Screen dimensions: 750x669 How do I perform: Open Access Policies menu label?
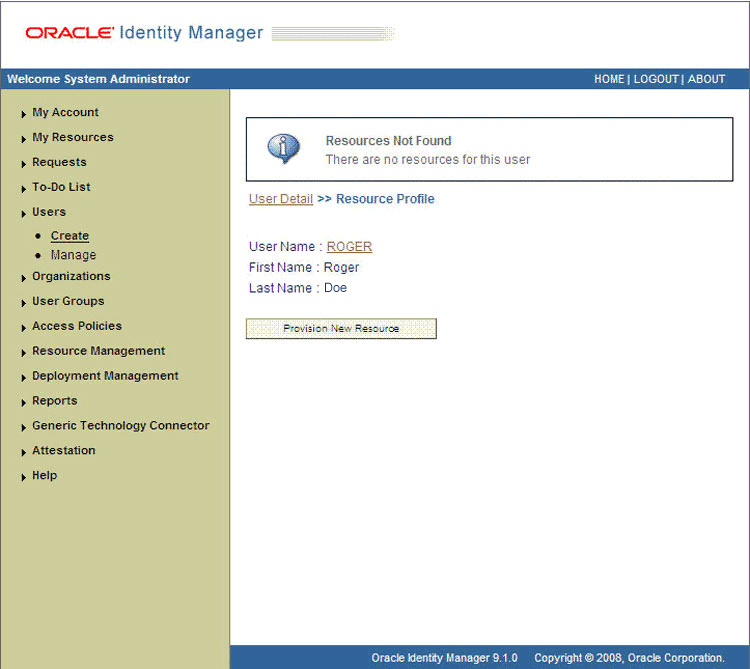77,326
